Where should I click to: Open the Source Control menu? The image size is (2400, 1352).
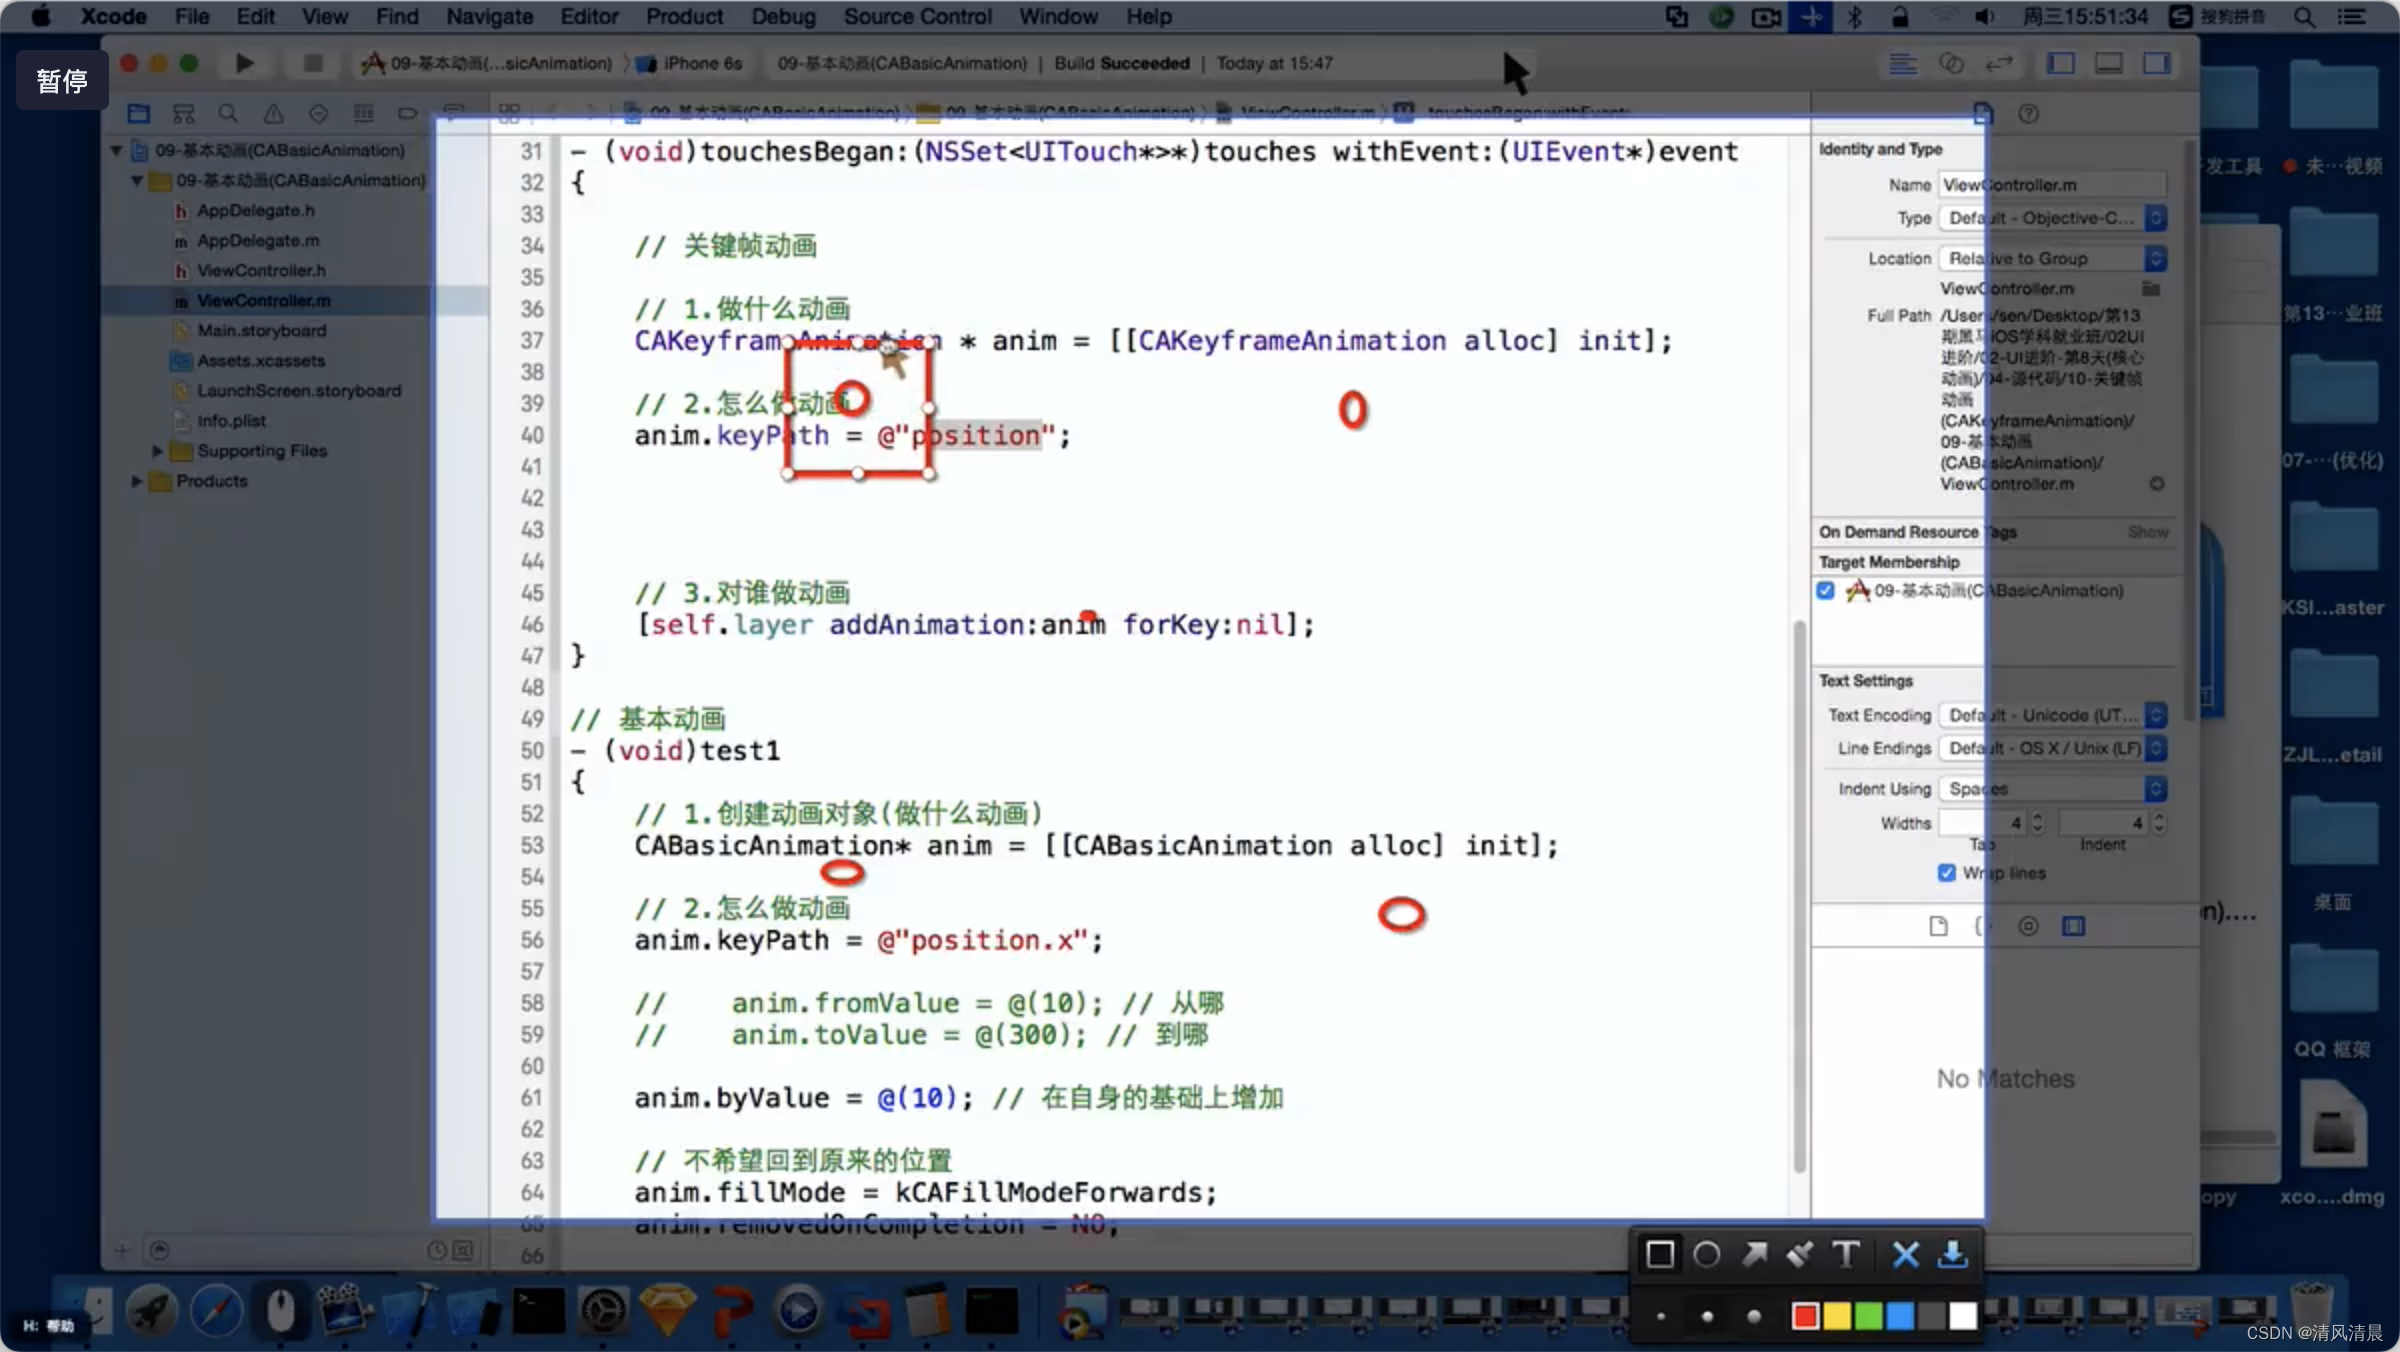click(917, 16)
